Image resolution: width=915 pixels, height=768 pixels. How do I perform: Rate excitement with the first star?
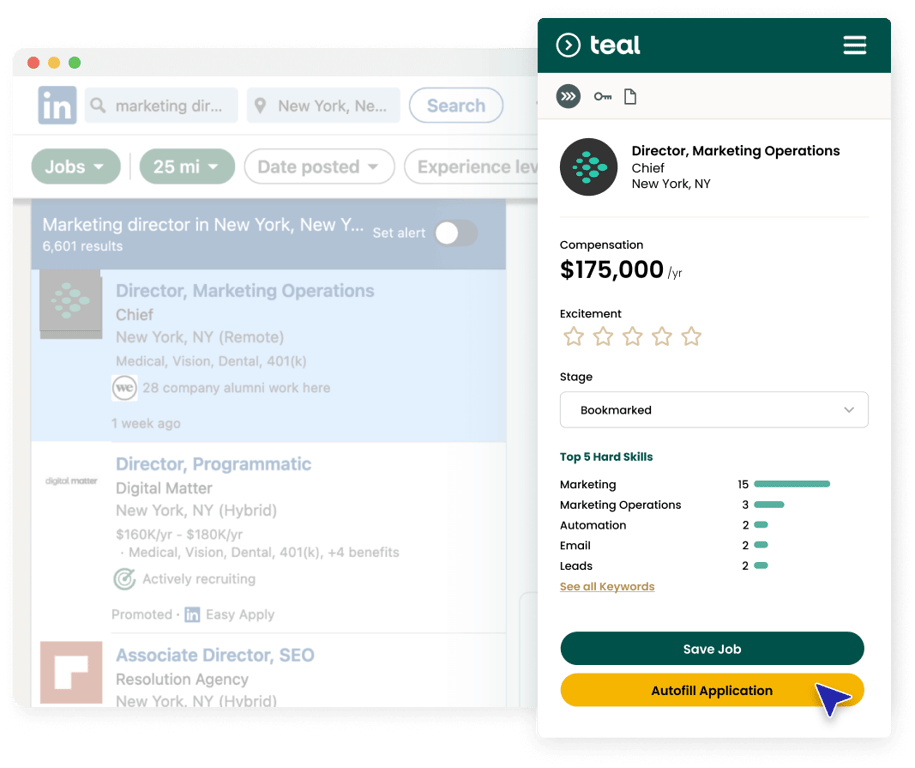click(574, 336)
